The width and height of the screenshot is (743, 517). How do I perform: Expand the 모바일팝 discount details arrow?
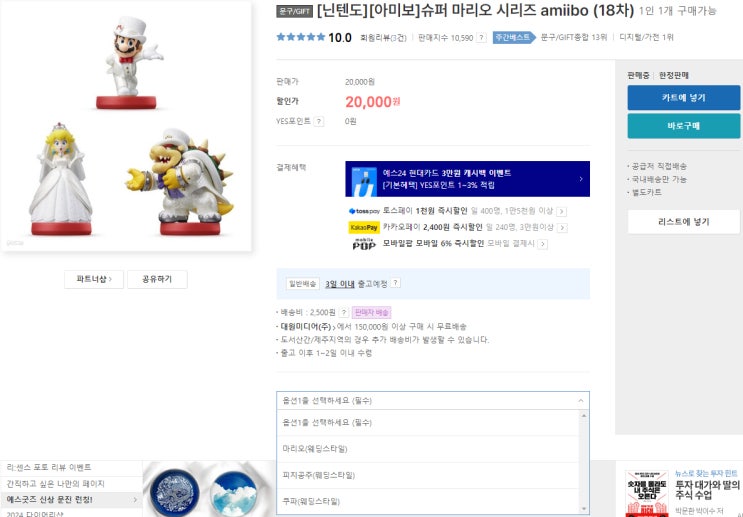(x=543, y=244)
